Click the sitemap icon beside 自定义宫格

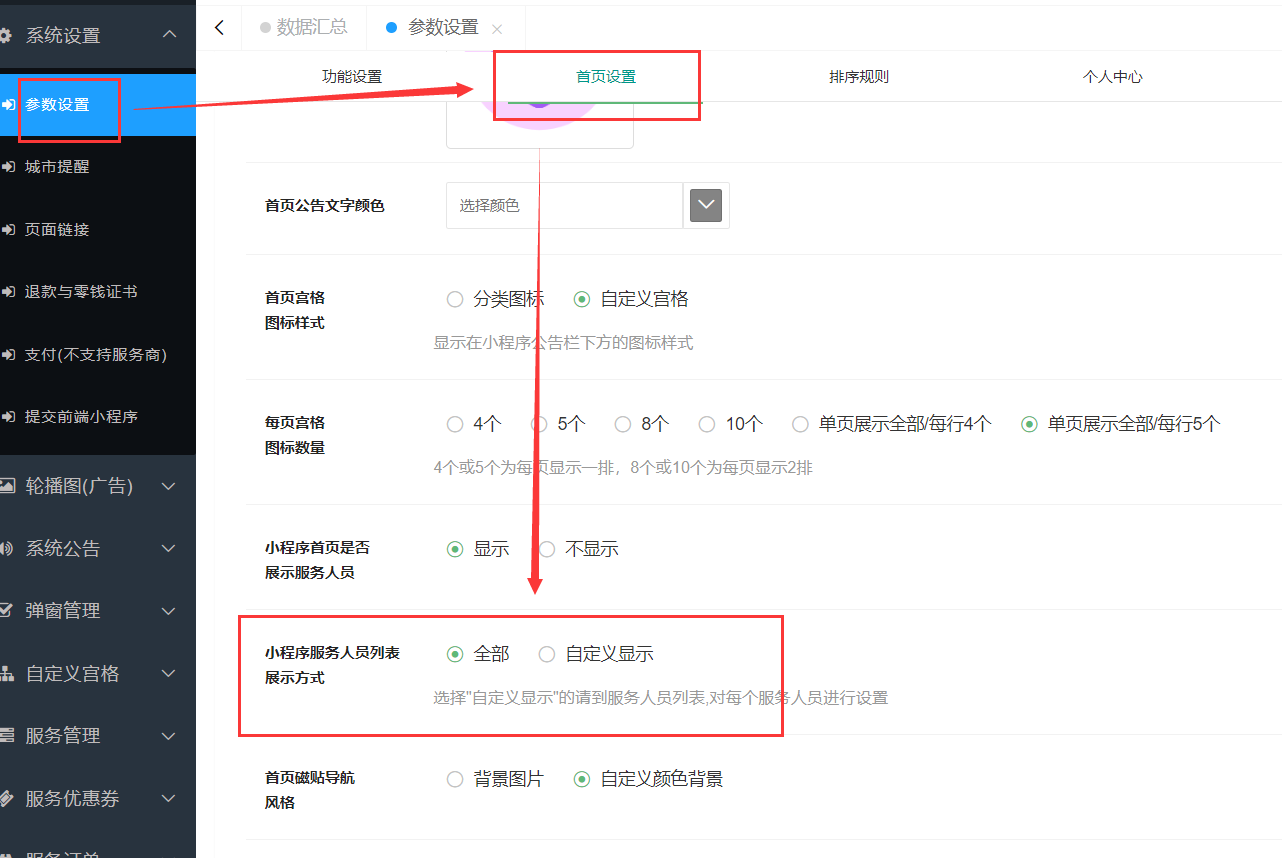(x=7, y=673)
